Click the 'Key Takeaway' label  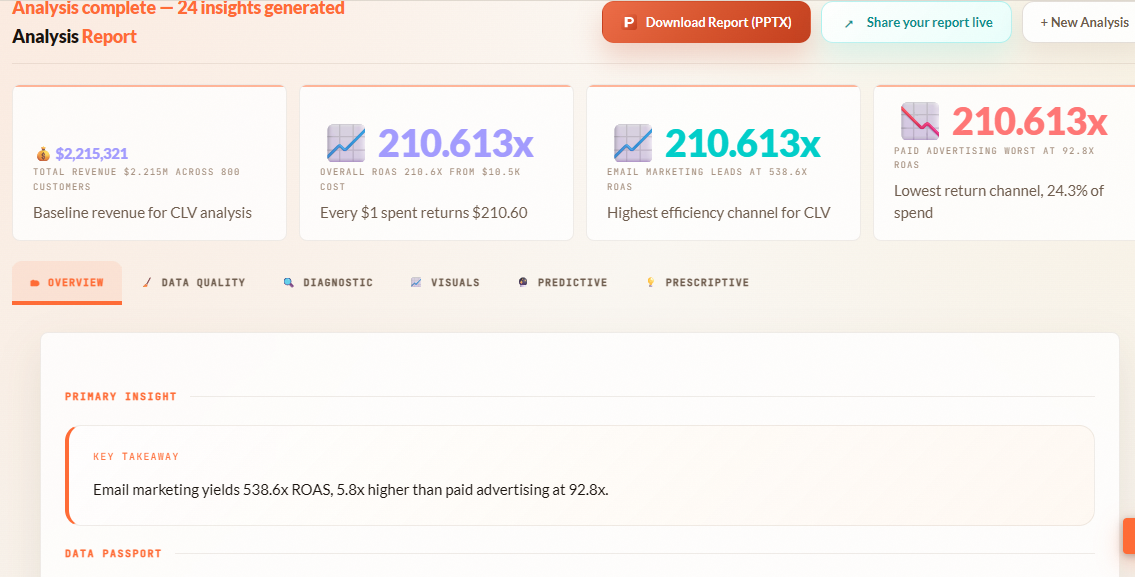[136, 457]
